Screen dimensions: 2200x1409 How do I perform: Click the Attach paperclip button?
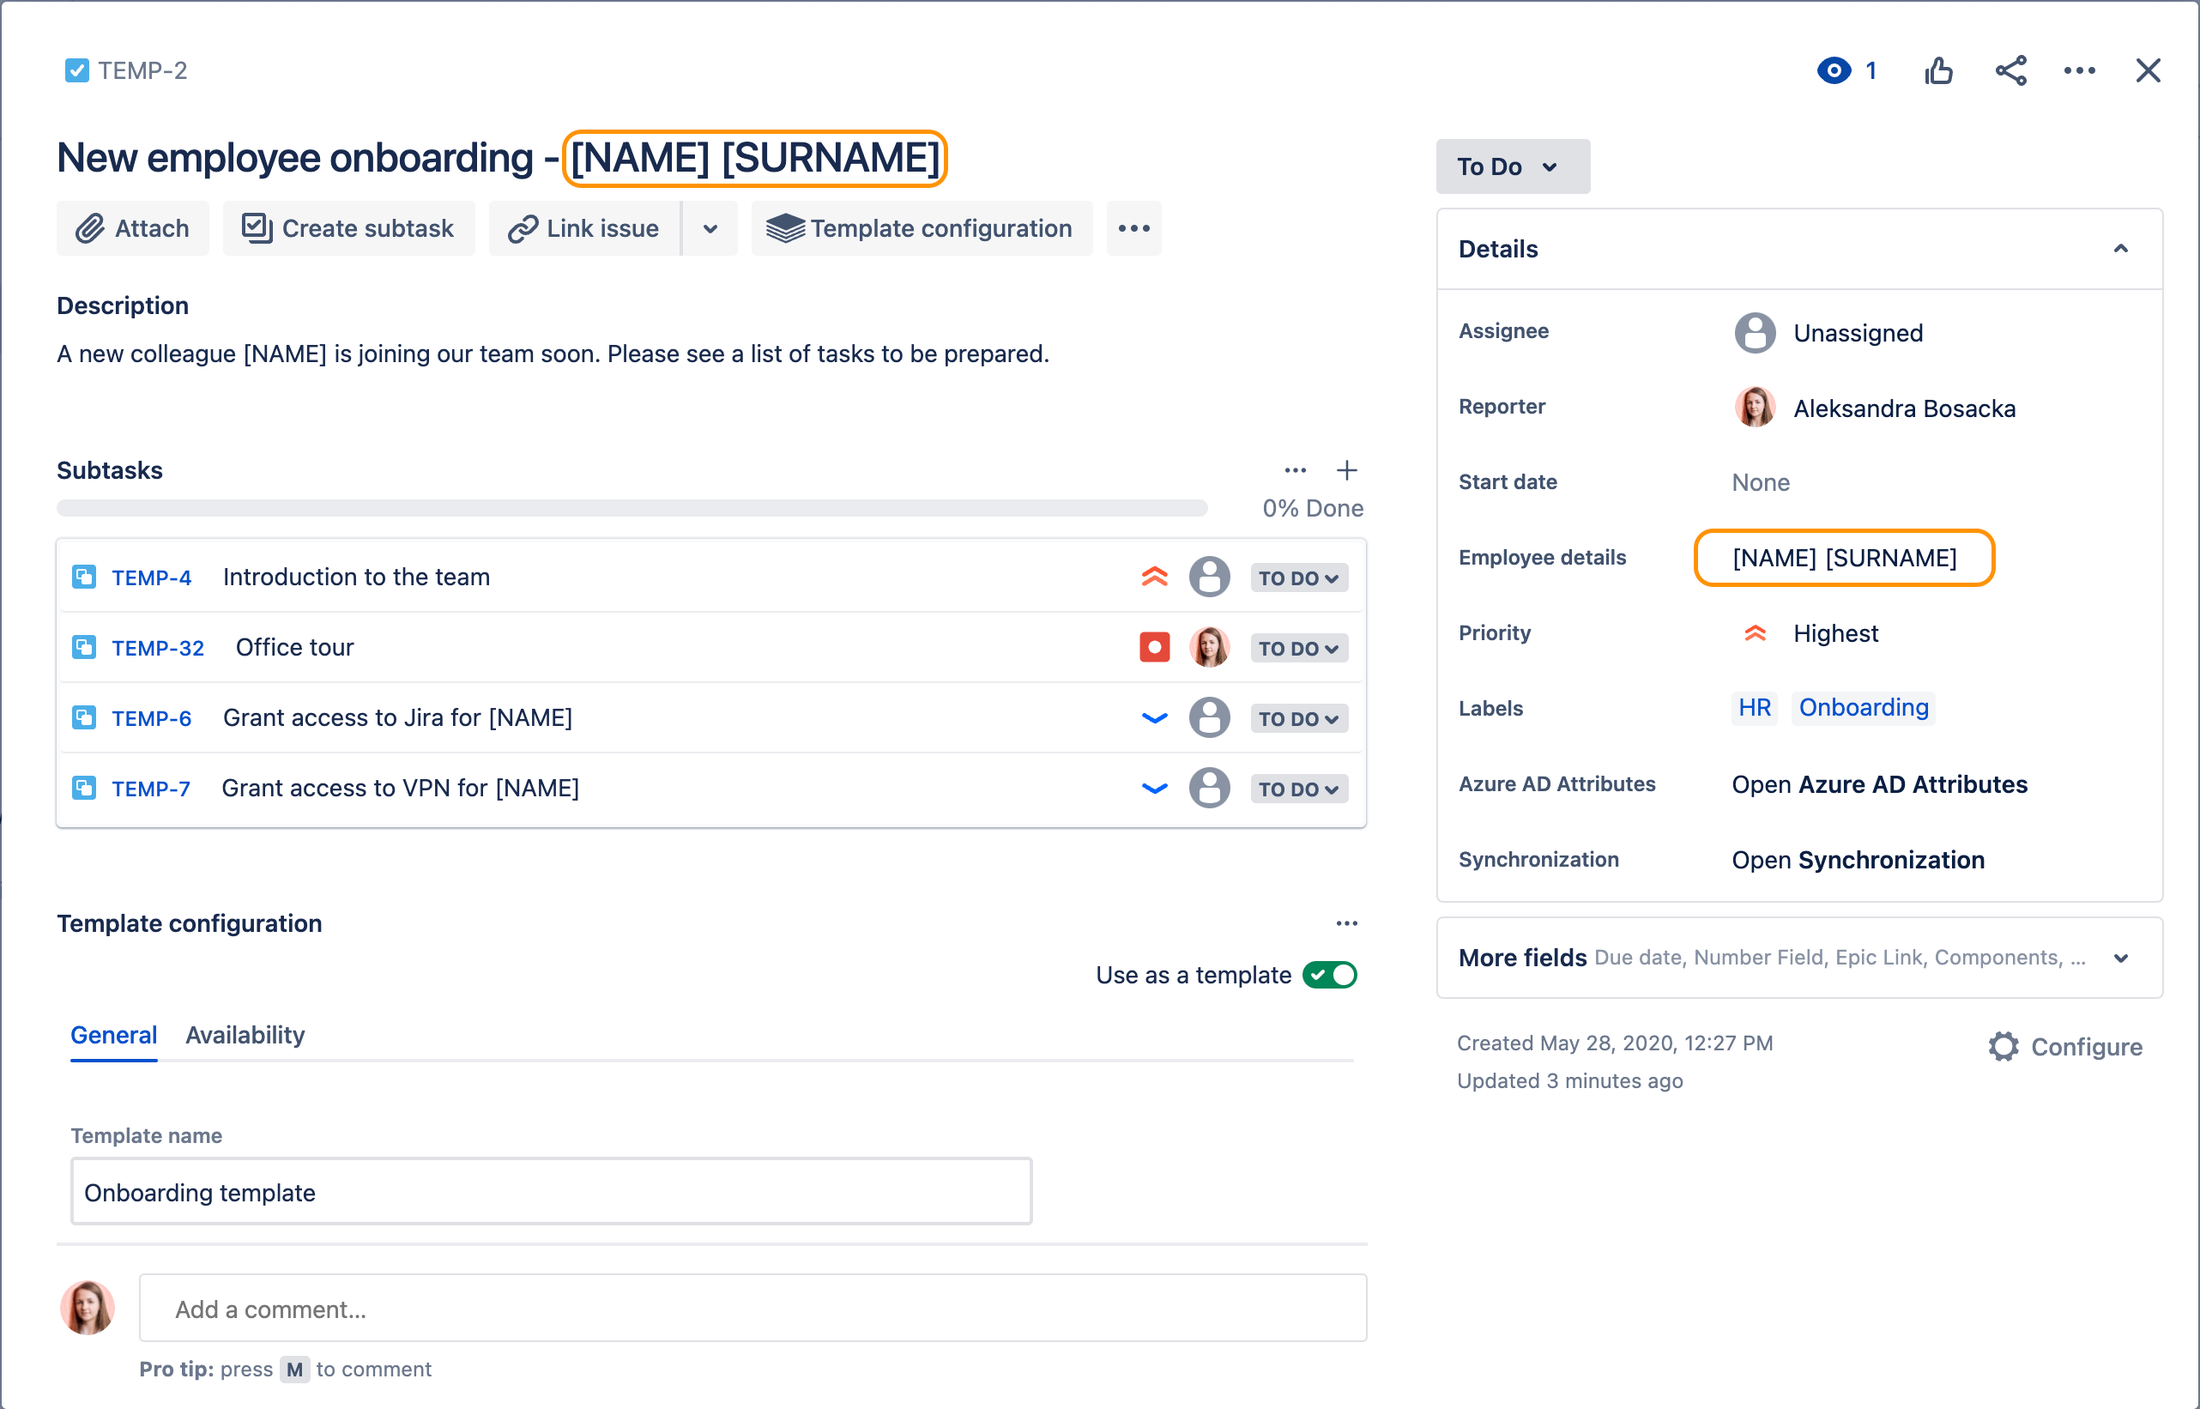pyautogui.click(x=133, y=228)
